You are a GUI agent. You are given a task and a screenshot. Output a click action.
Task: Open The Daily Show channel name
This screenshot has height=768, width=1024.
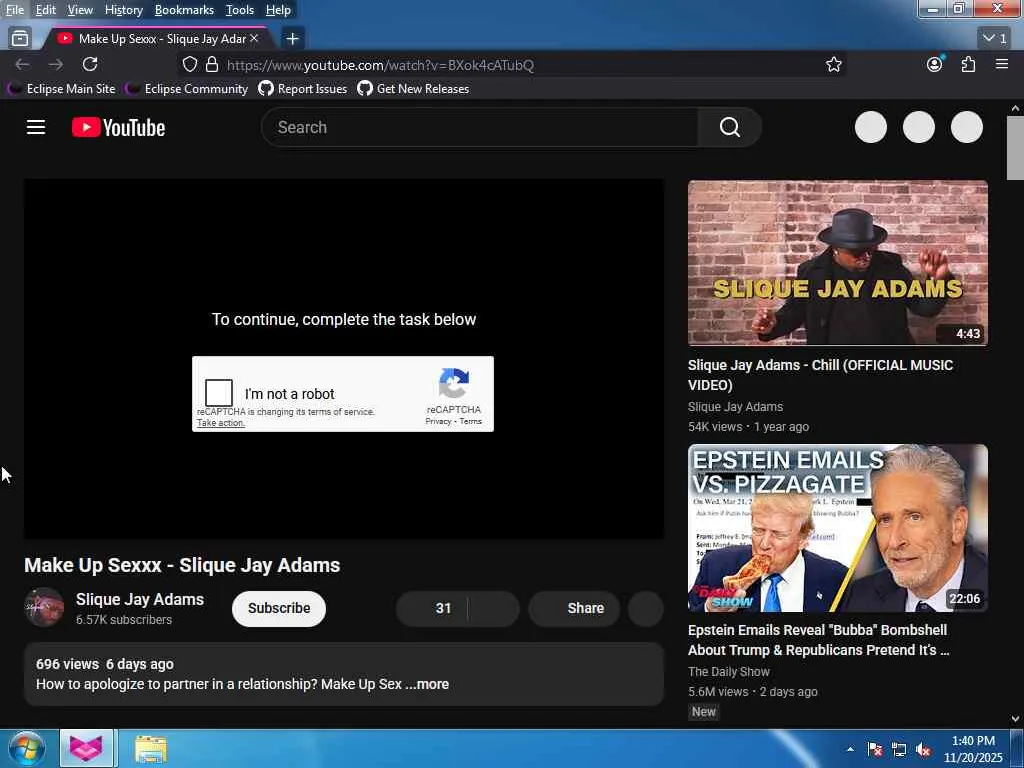729,671
